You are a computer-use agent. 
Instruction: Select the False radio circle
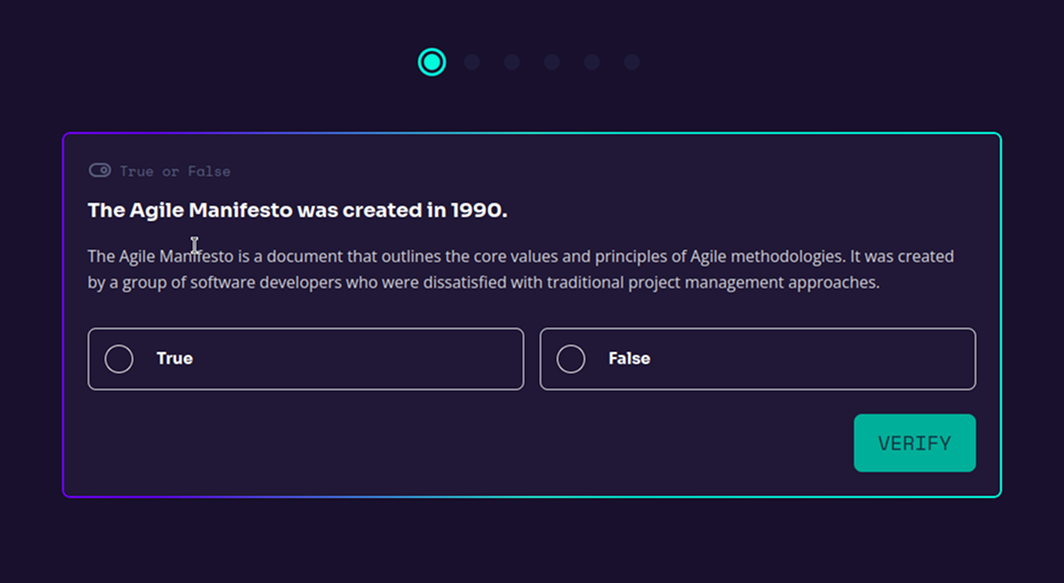571,359
